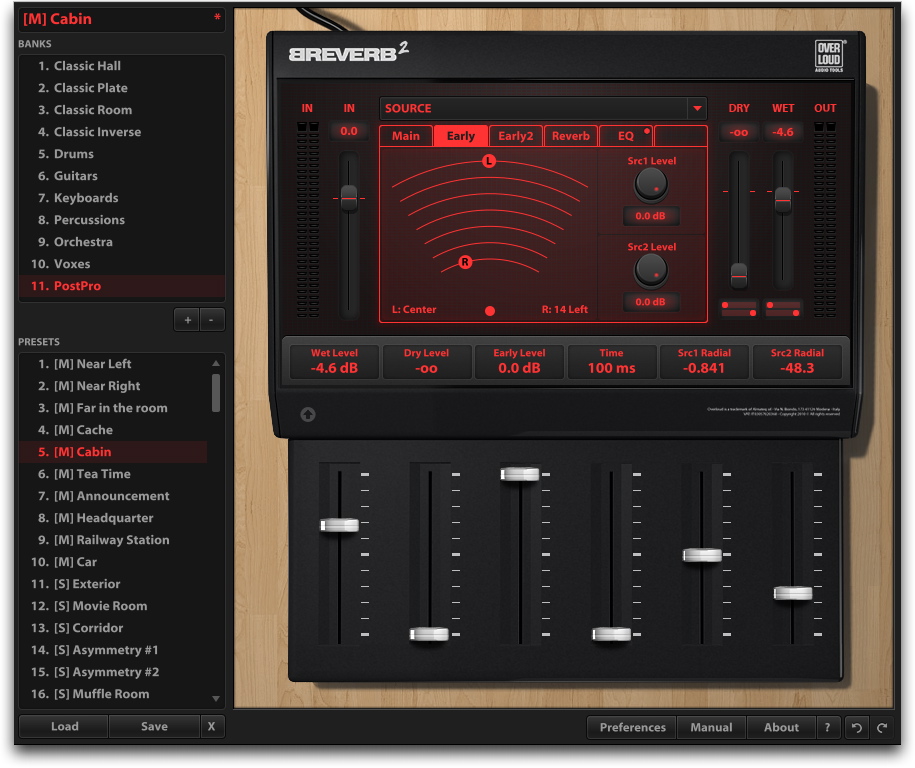Click the WET level fader handle
The height and width of the screenshot is (768, 915).
coord(783,199)
